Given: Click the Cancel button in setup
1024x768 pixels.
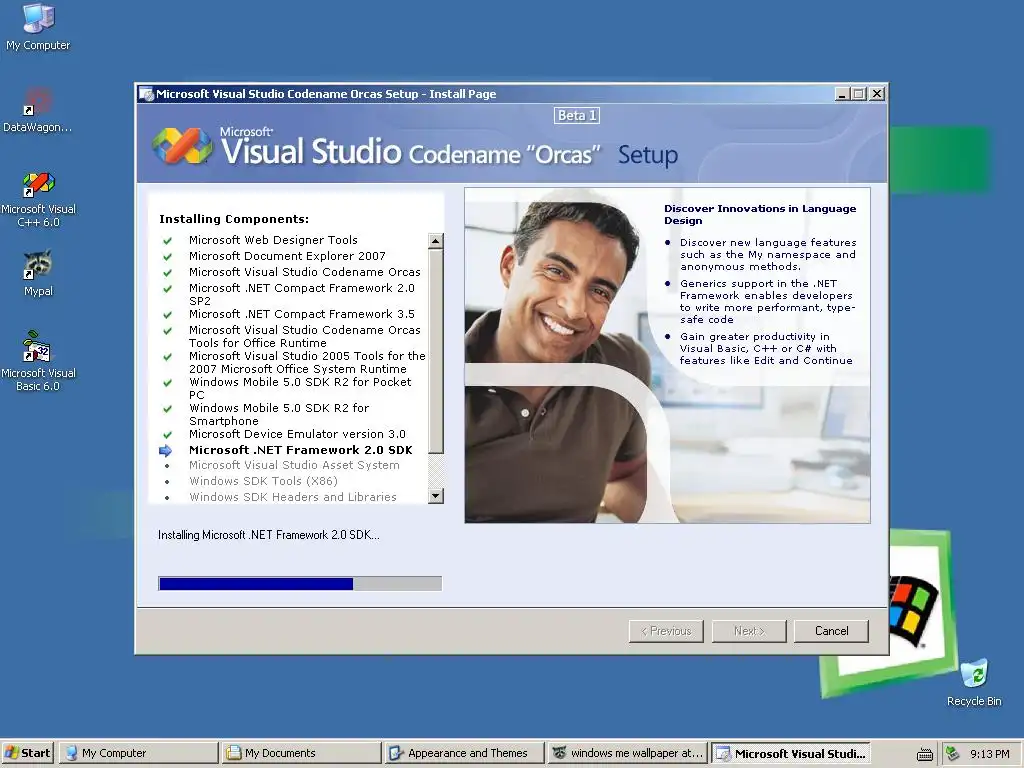Looking at the screenshot, I should (831, 631).
